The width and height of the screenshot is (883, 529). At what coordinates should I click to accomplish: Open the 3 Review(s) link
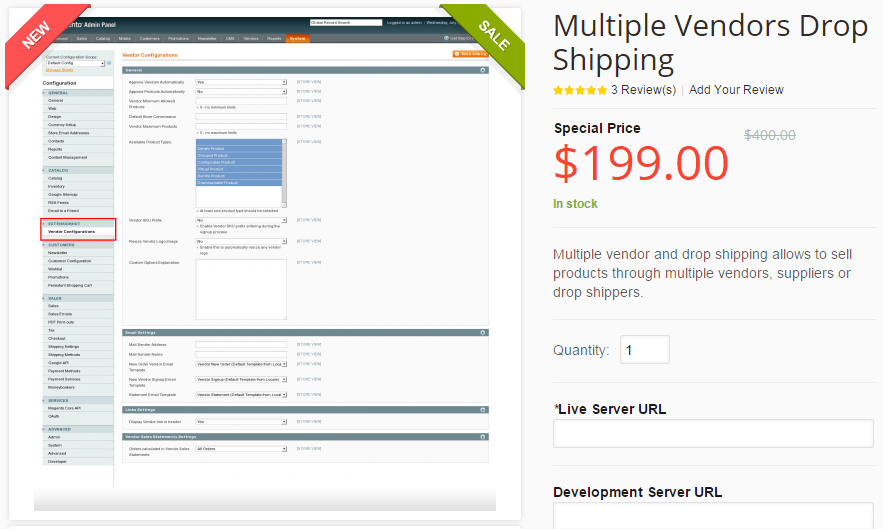click(643, 90)
